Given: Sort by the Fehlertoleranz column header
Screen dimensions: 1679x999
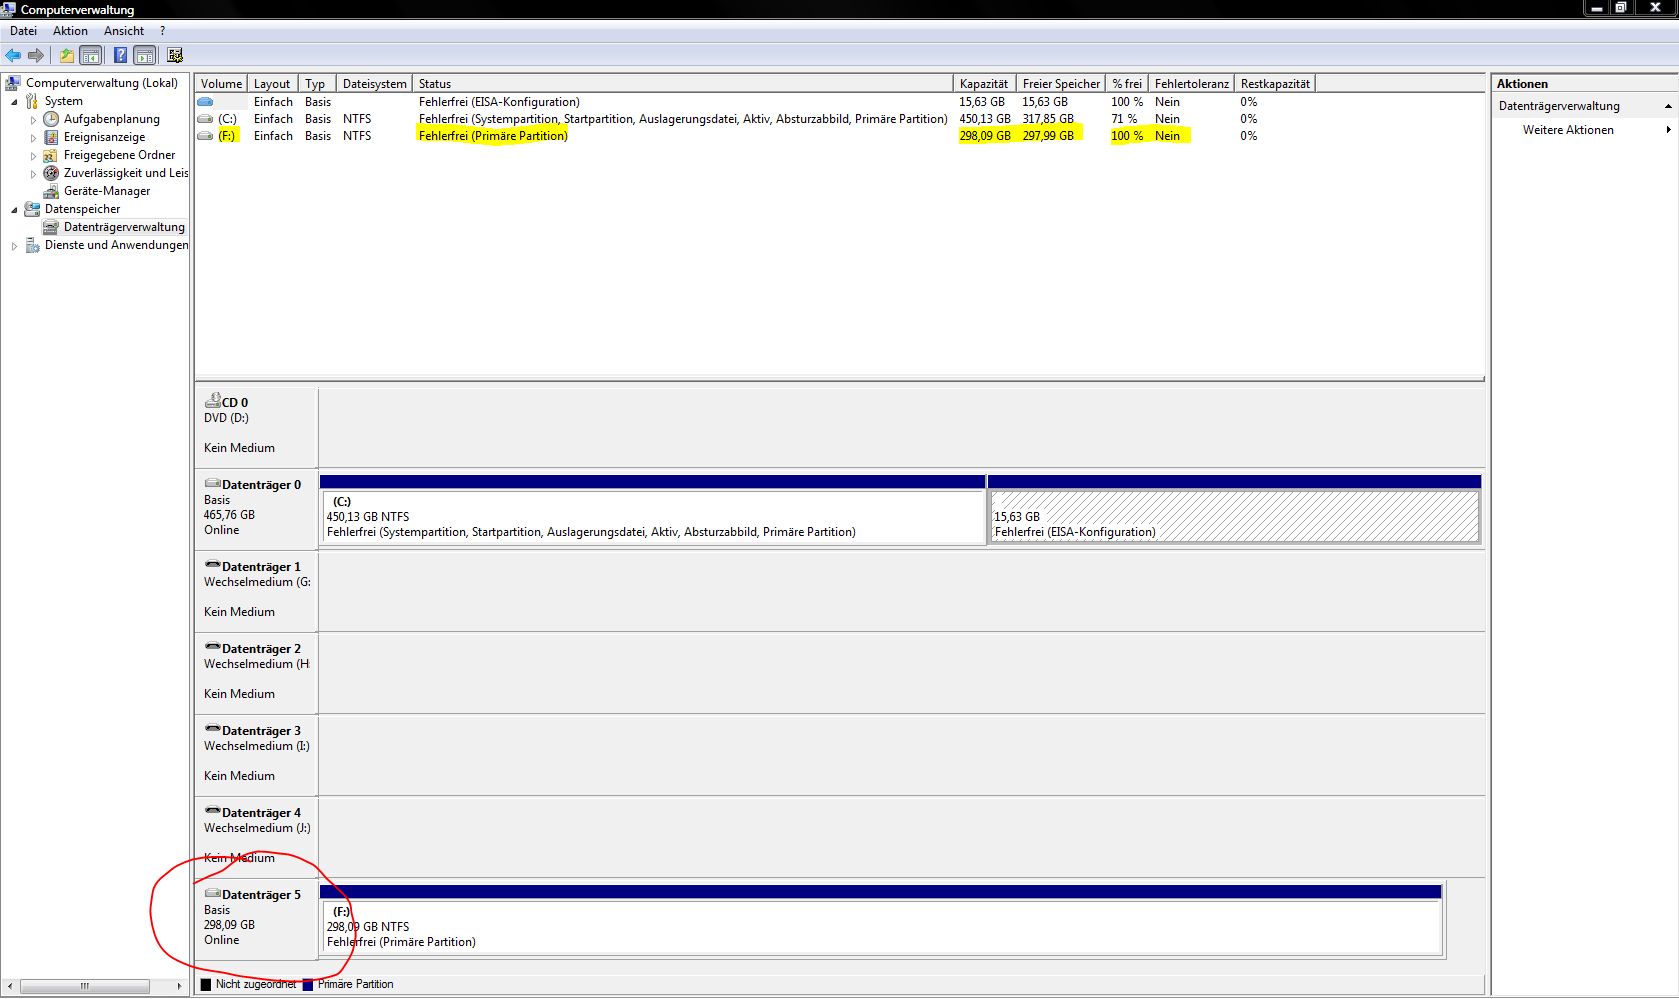Looking at the screenshot, I should pos(1191,84).
